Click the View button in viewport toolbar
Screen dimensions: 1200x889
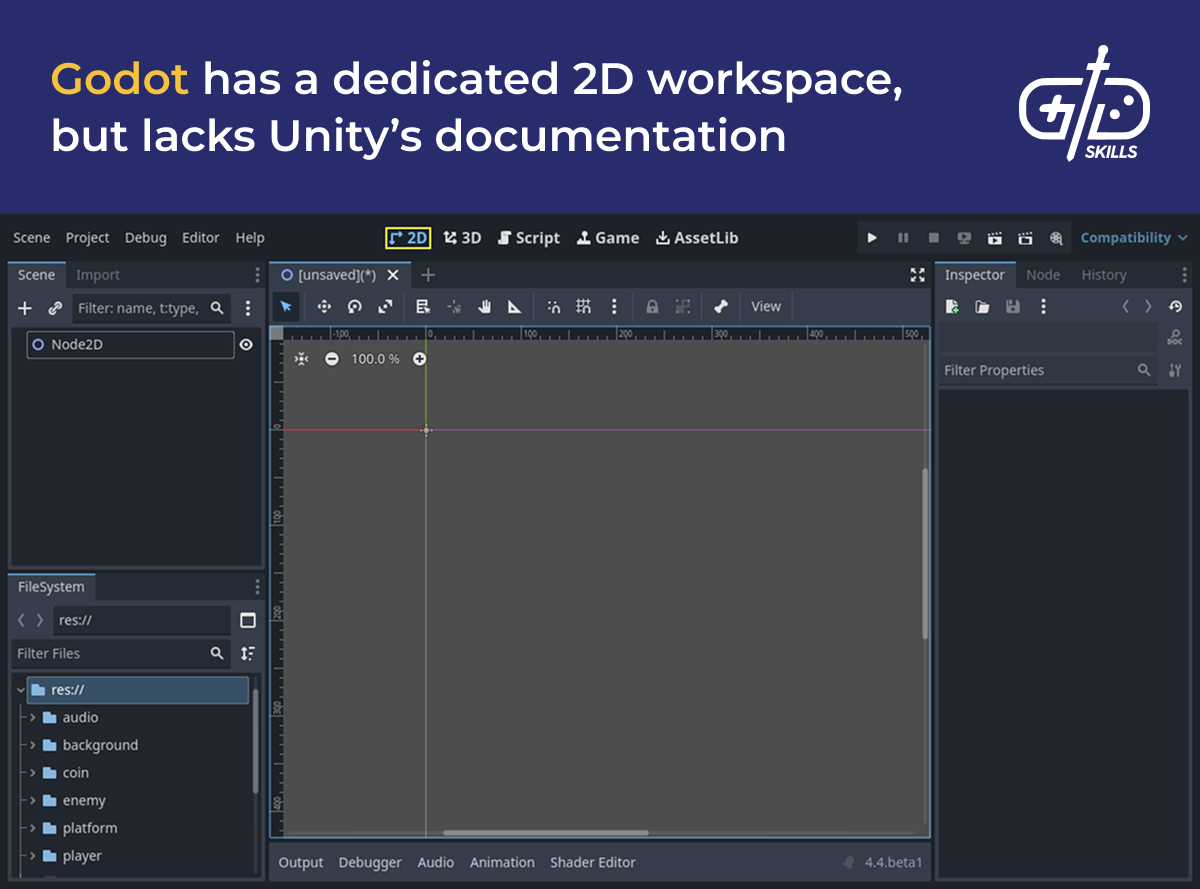coord(766,307)
